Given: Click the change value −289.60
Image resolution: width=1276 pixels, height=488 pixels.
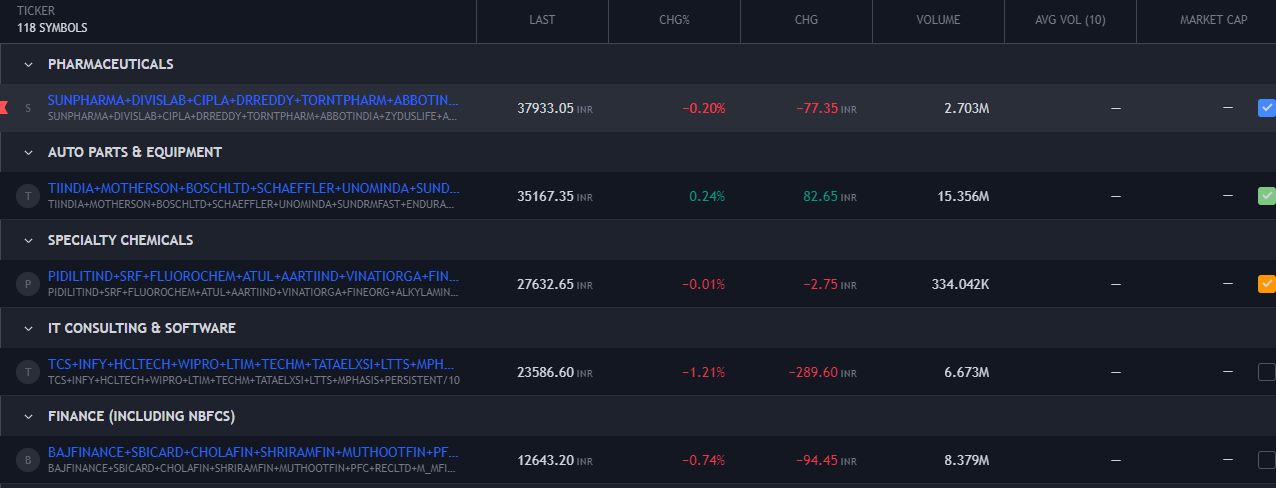Looking at the screenshot, I should pyautogui.click(x=813, y=372).
